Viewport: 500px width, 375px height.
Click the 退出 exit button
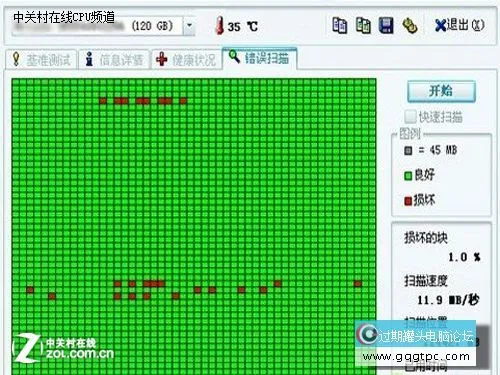pyautogui.click(x=460, y=25)
